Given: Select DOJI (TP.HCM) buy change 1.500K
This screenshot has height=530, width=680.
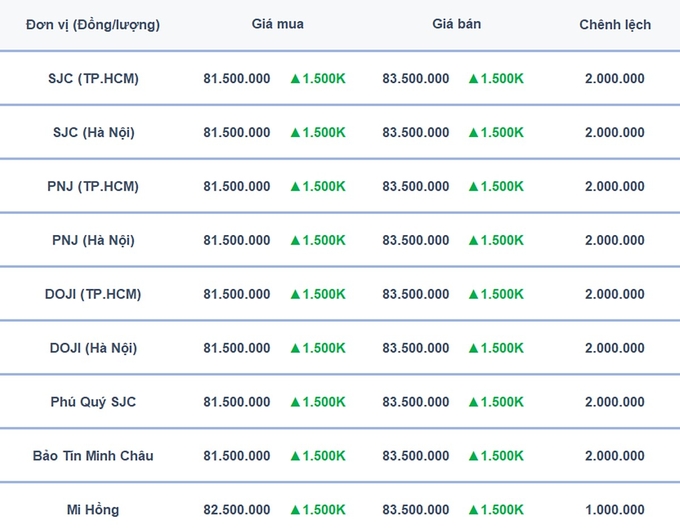Looking at the screenshot, I should coord(318,294).
